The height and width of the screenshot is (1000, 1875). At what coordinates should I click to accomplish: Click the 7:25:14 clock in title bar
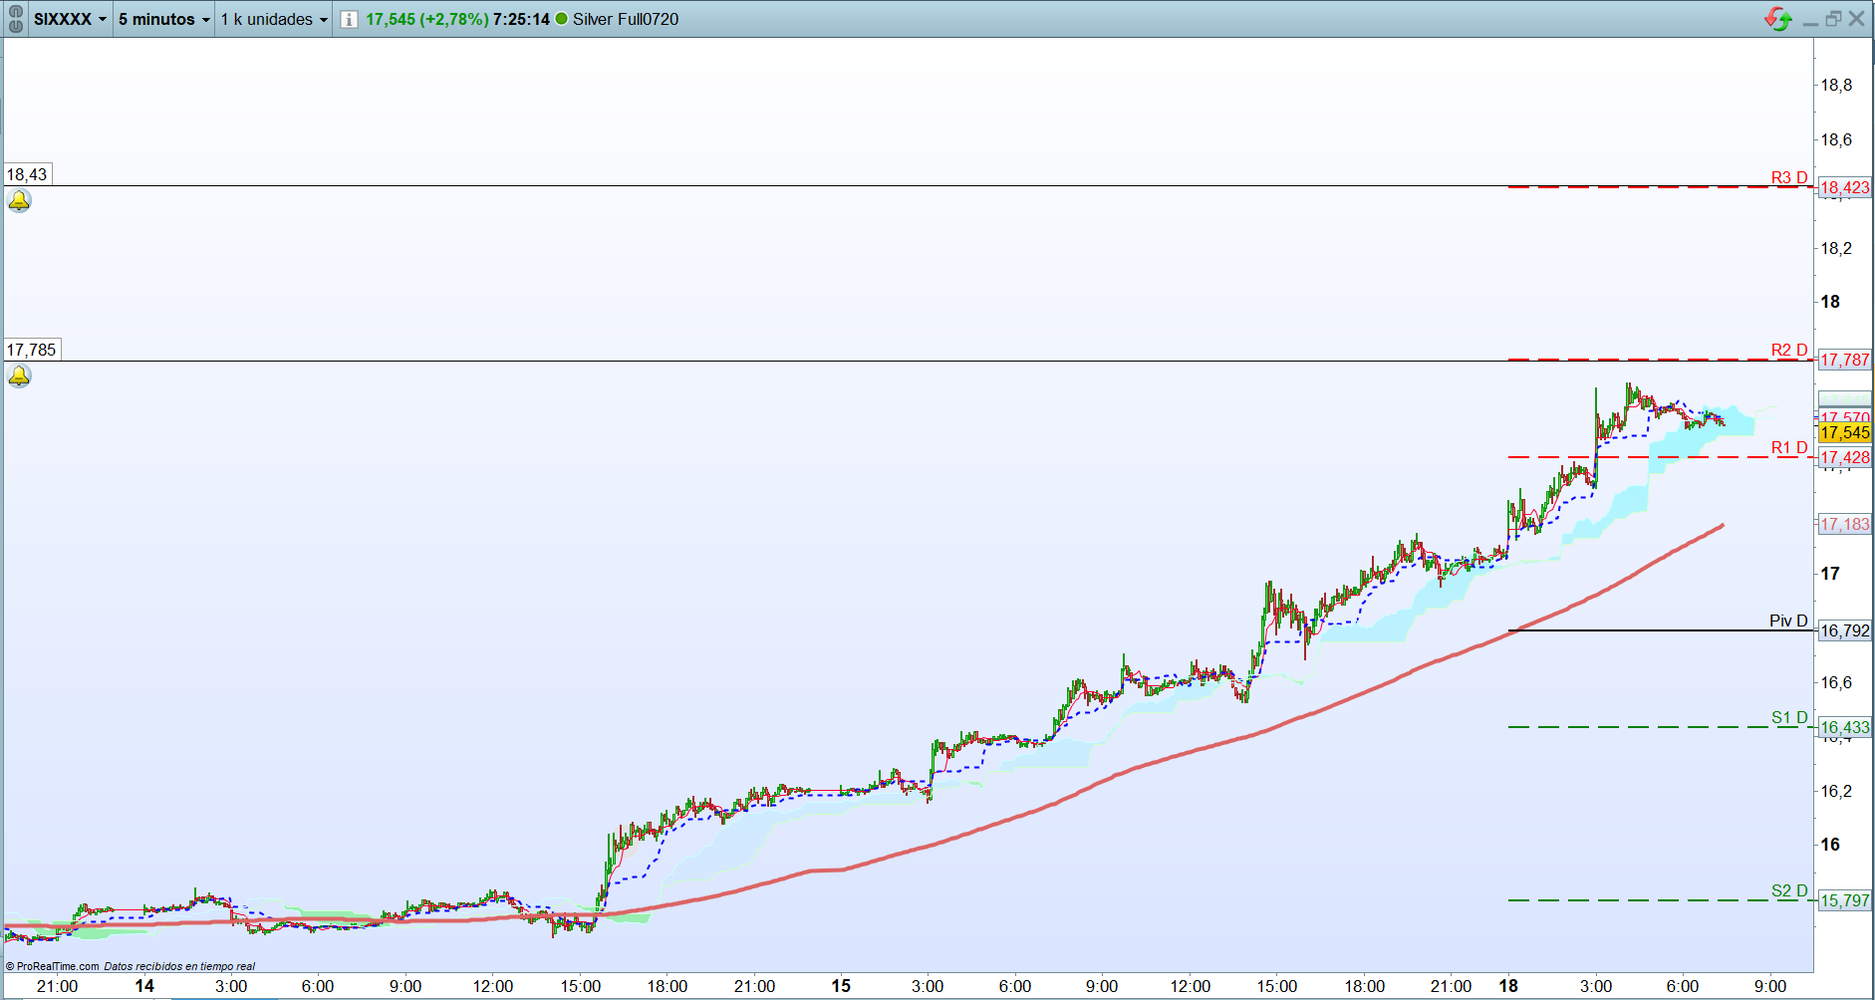[x=521, y=19]
